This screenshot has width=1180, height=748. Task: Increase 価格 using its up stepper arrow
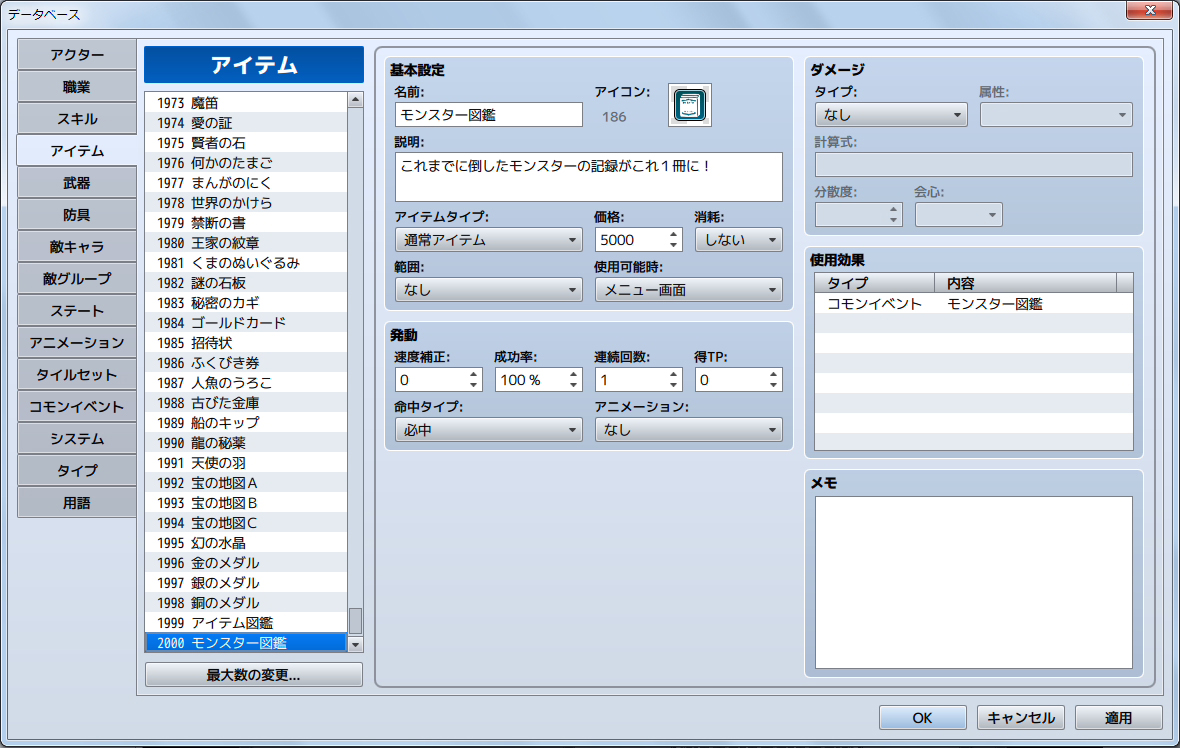click(x=673, y=233)
